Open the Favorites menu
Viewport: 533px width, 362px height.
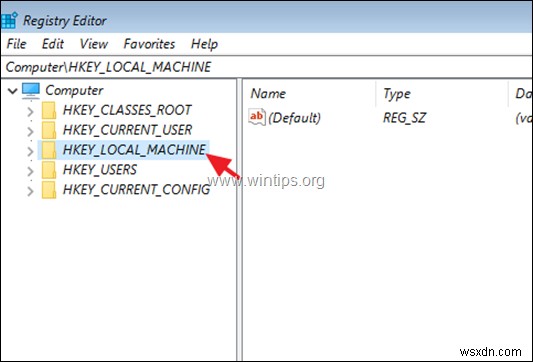click(149, 44)
